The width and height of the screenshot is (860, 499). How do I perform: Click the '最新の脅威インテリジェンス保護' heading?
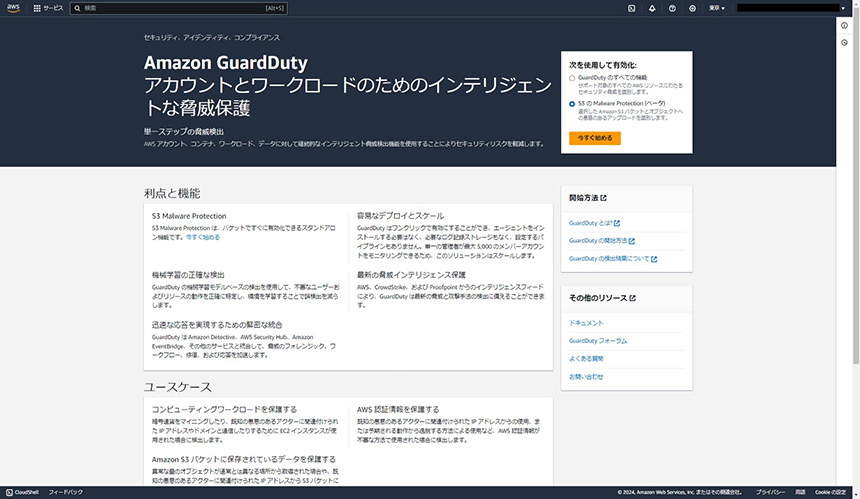click(x=411, y=275)
